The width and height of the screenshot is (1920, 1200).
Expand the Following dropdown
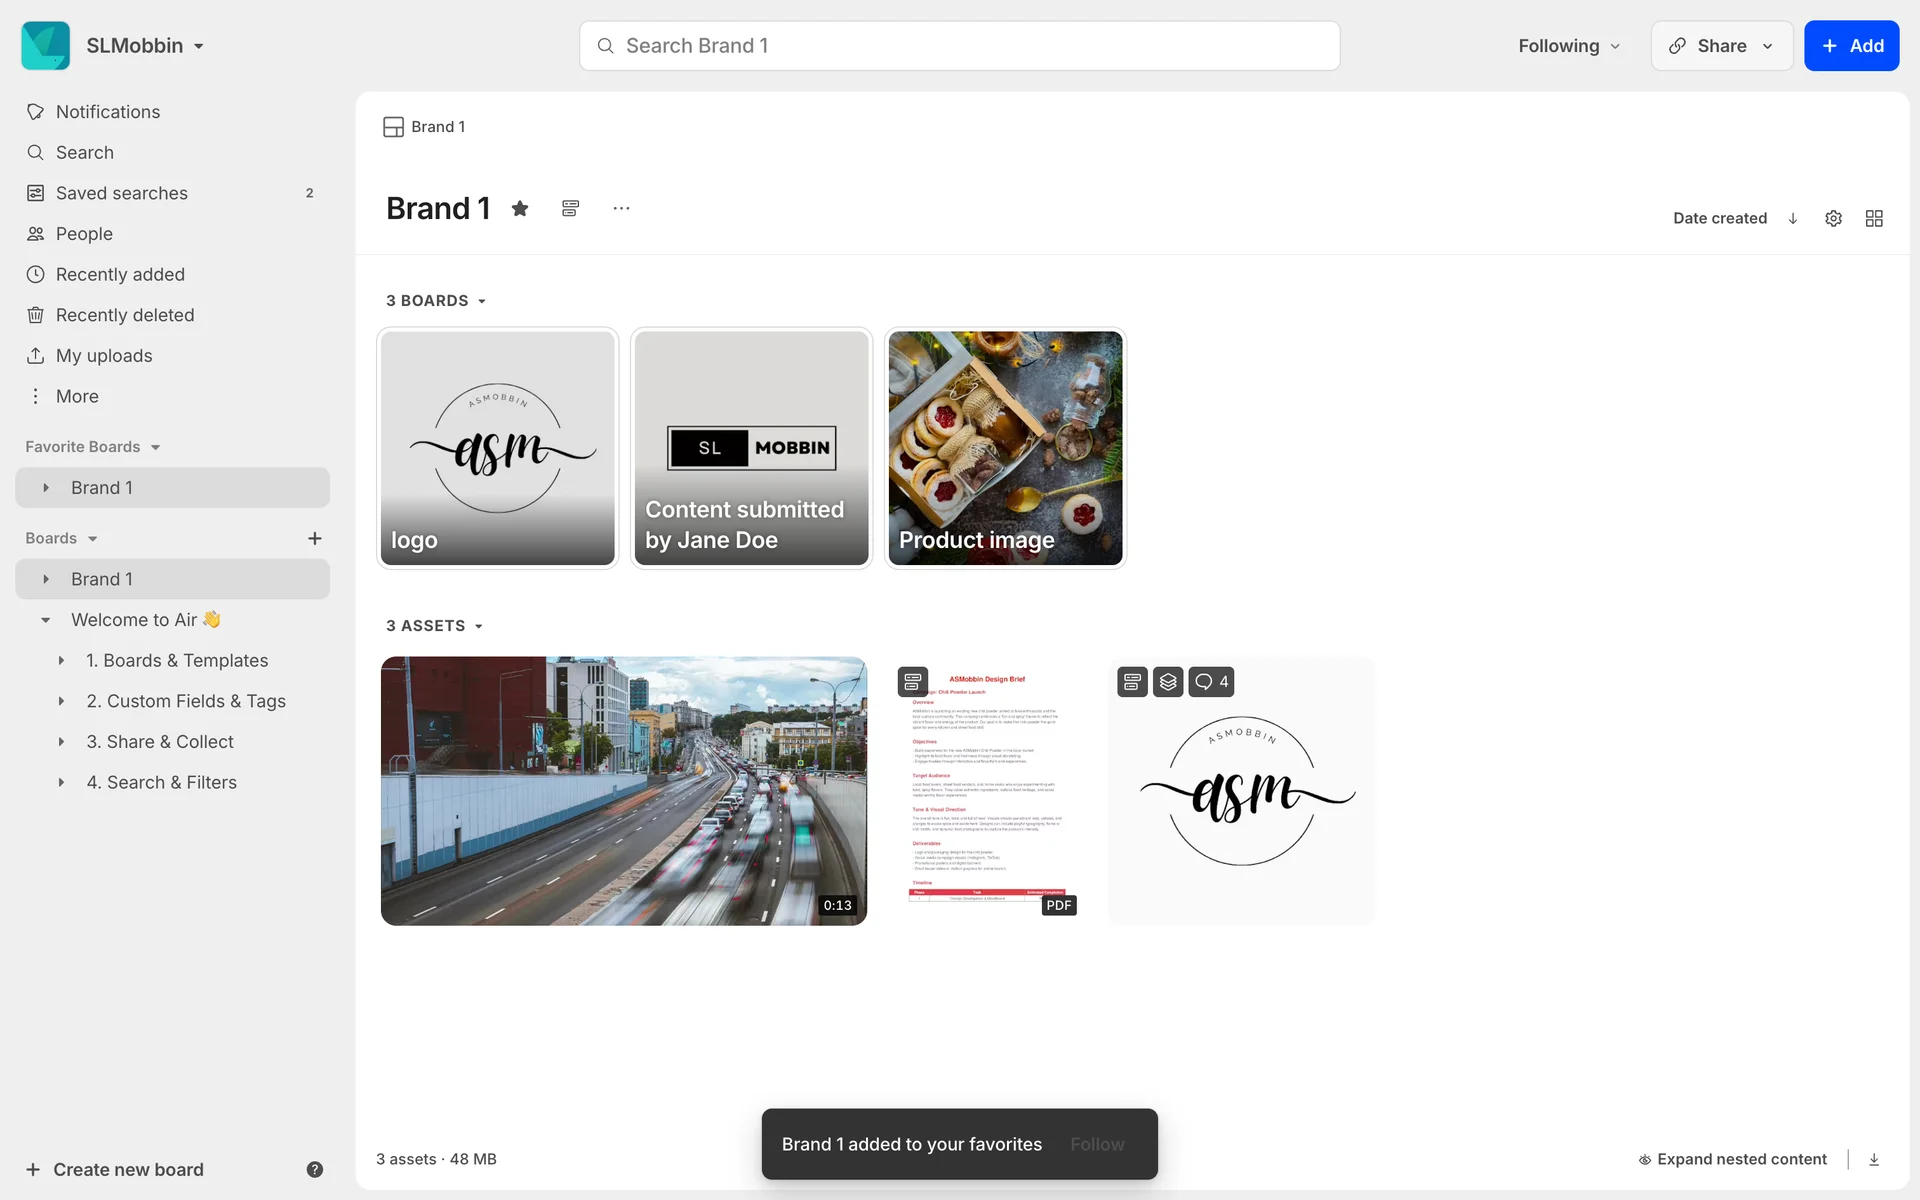click(1569, 46)
